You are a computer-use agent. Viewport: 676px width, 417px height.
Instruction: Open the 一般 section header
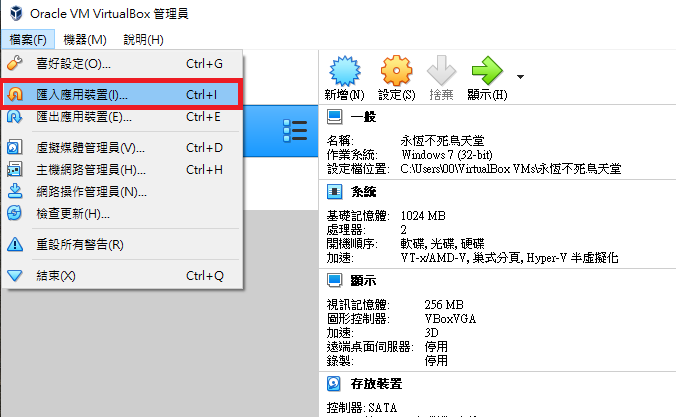(x=363, y=117)
